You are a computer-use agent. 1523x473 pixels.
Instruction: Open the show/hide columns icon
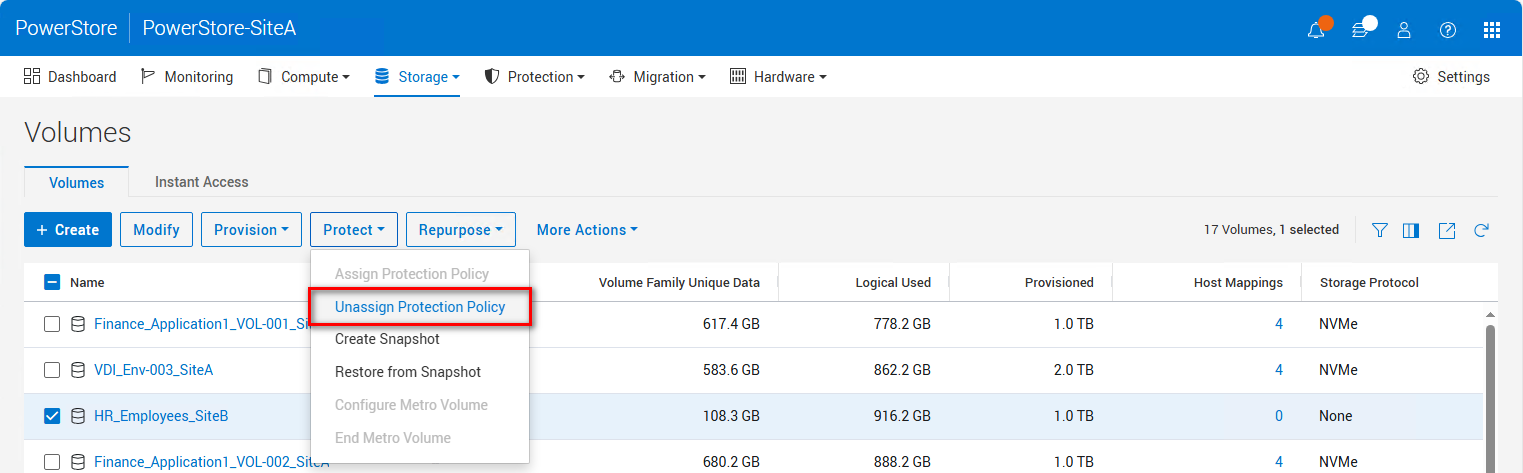click(x=1411, y=230)
